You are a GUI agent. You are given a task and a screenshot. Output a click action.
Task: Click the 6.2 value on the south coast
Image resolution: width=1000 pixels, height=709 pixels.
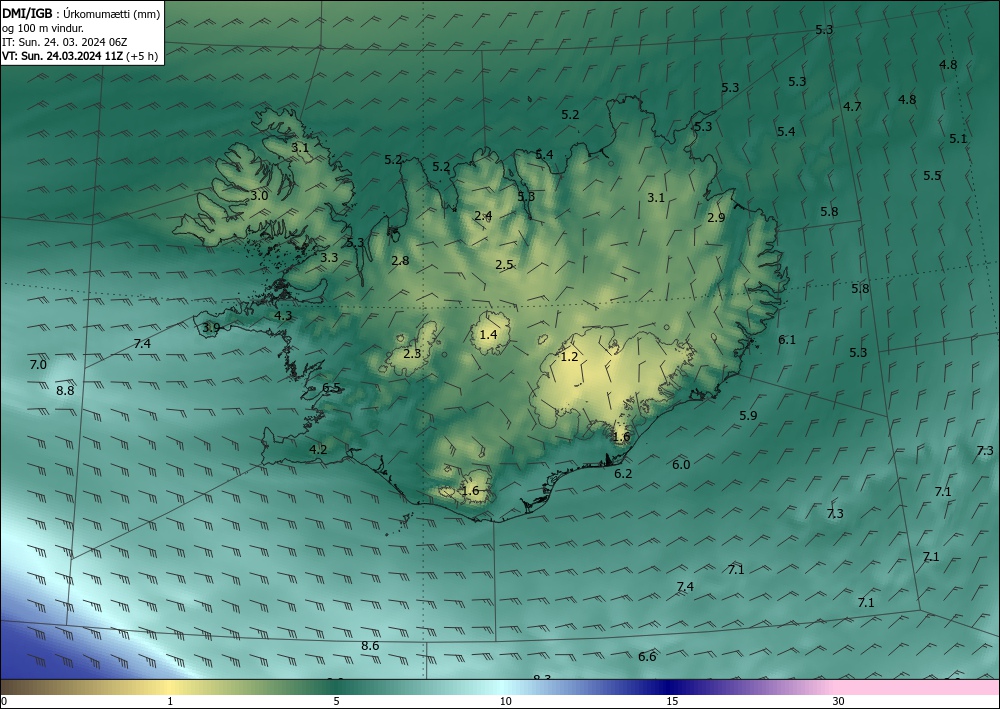click(623, 474)
